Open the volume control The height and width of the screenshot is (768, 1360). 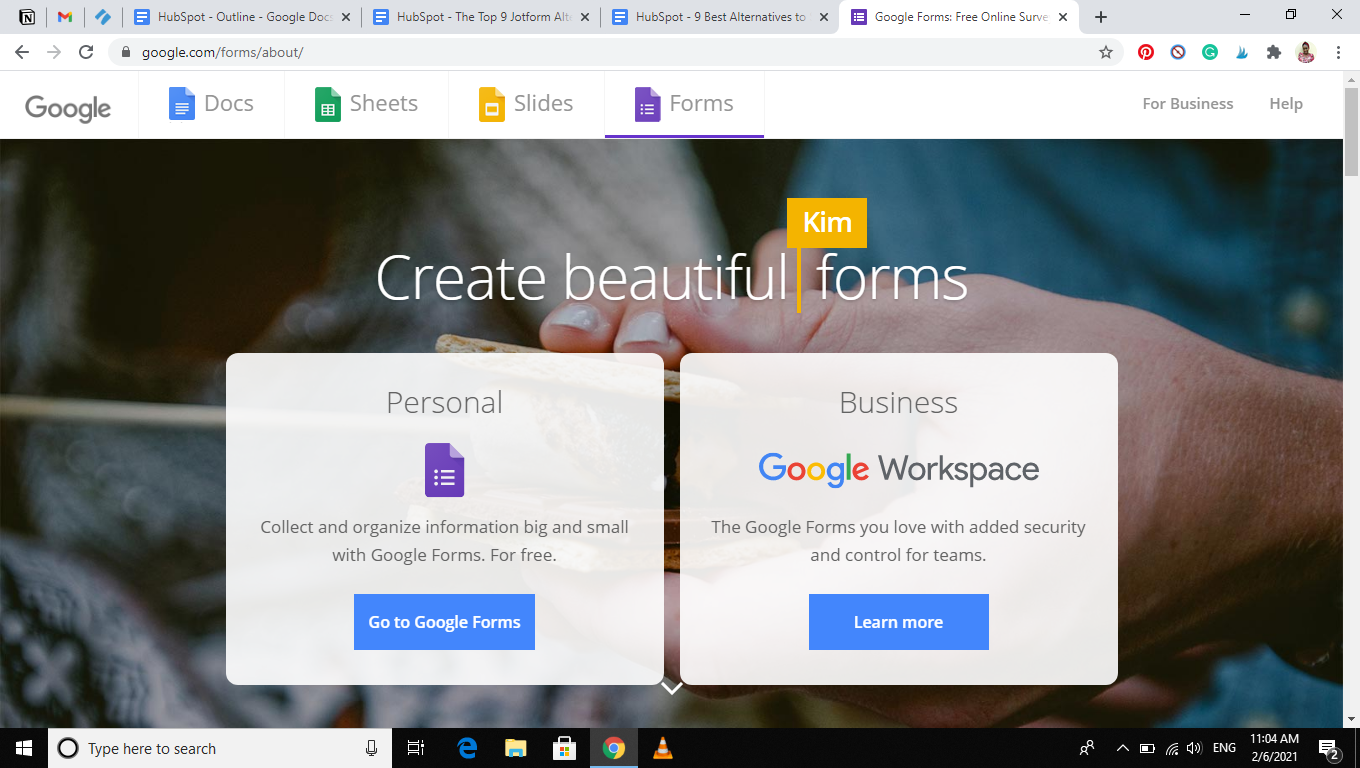coord(1194,748)
